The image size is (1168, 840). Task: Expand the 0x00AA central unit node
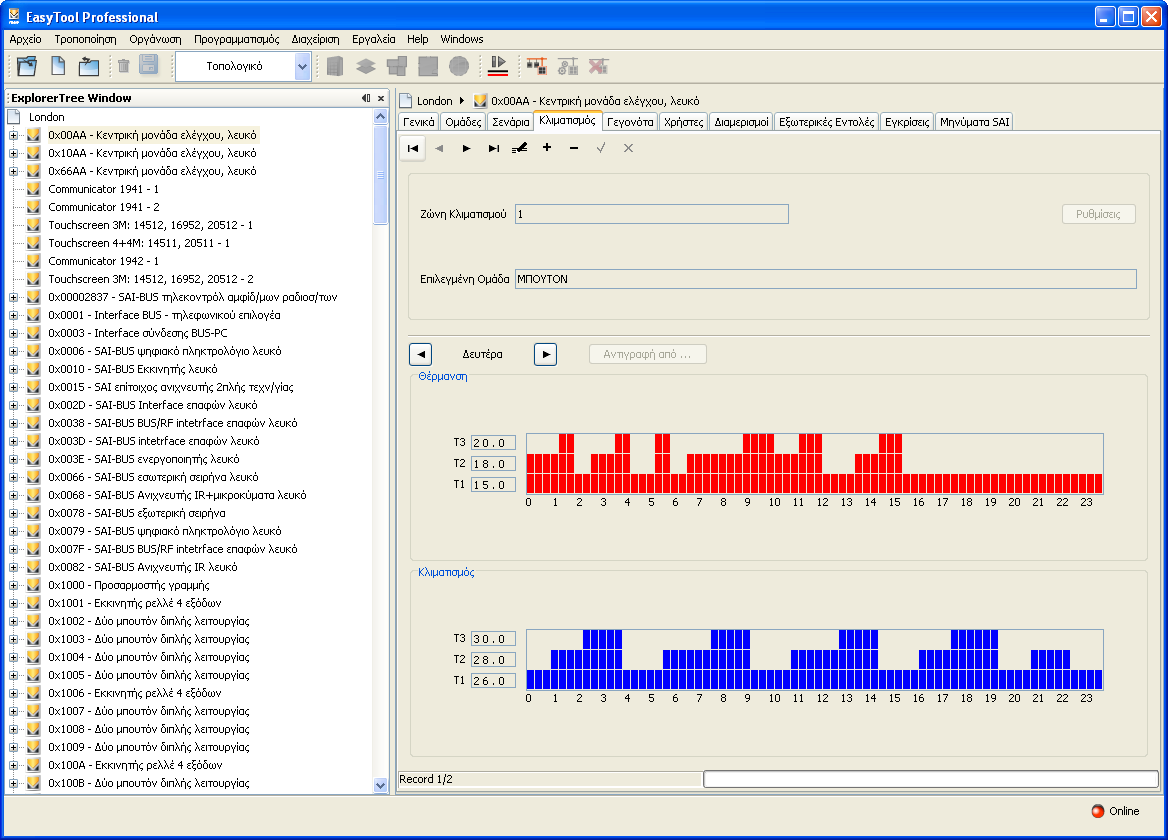tap(13, 136)
